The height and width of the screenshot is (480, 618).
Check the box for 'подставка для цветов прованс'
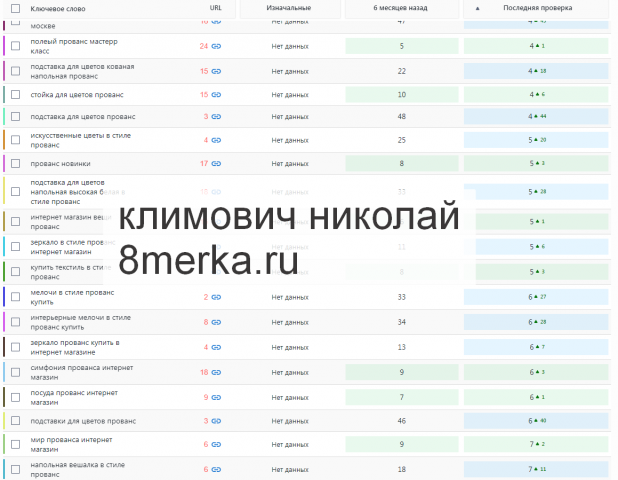click(15, 117)
